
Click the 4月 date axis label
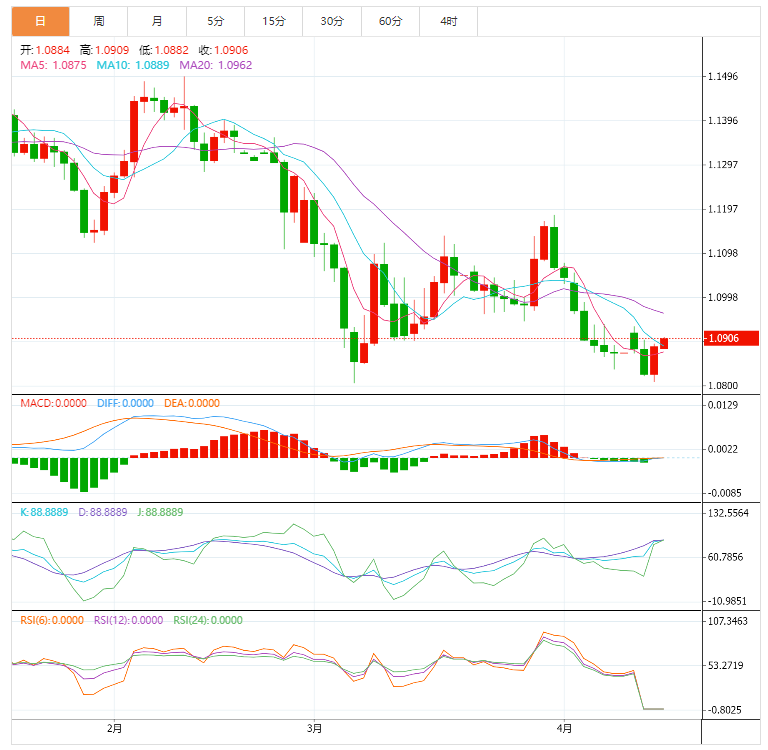564,728
